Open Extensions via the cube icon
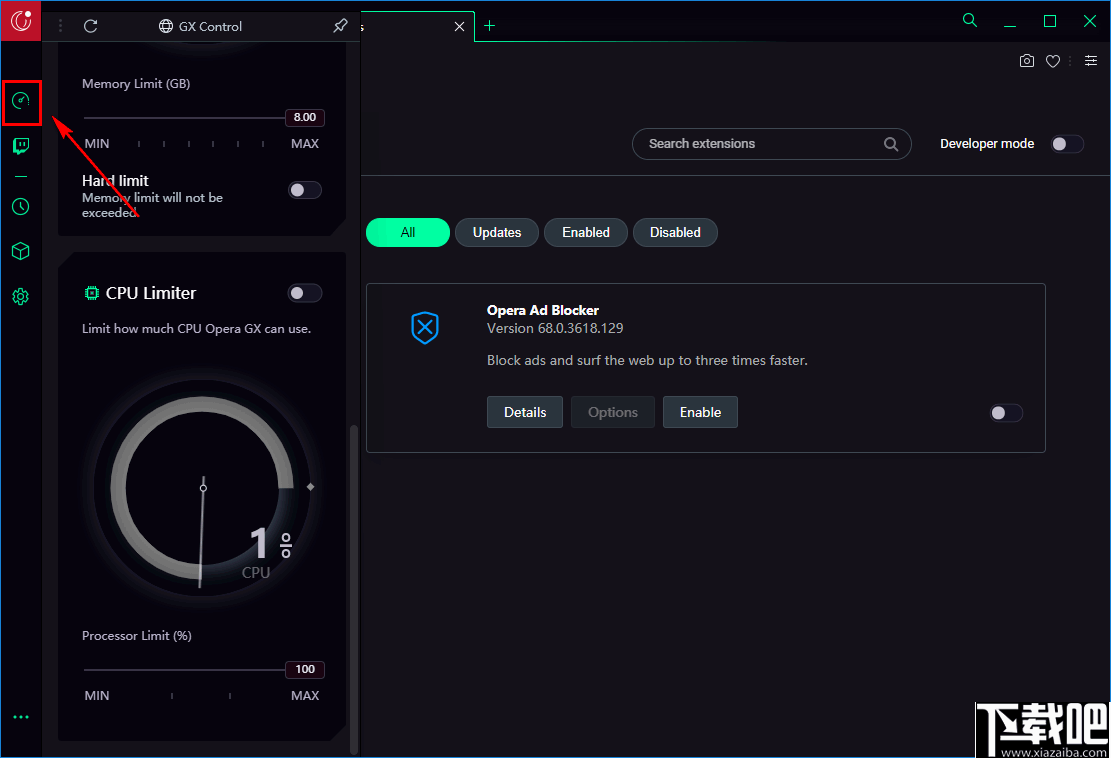Viewport: 1111px width, 758px height. coord(21,251)
